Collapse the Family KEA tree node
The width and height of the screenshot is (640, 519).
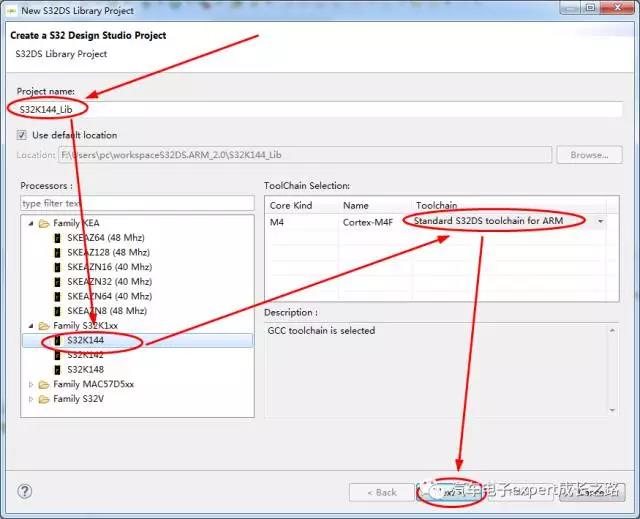(x=31, y=224)
